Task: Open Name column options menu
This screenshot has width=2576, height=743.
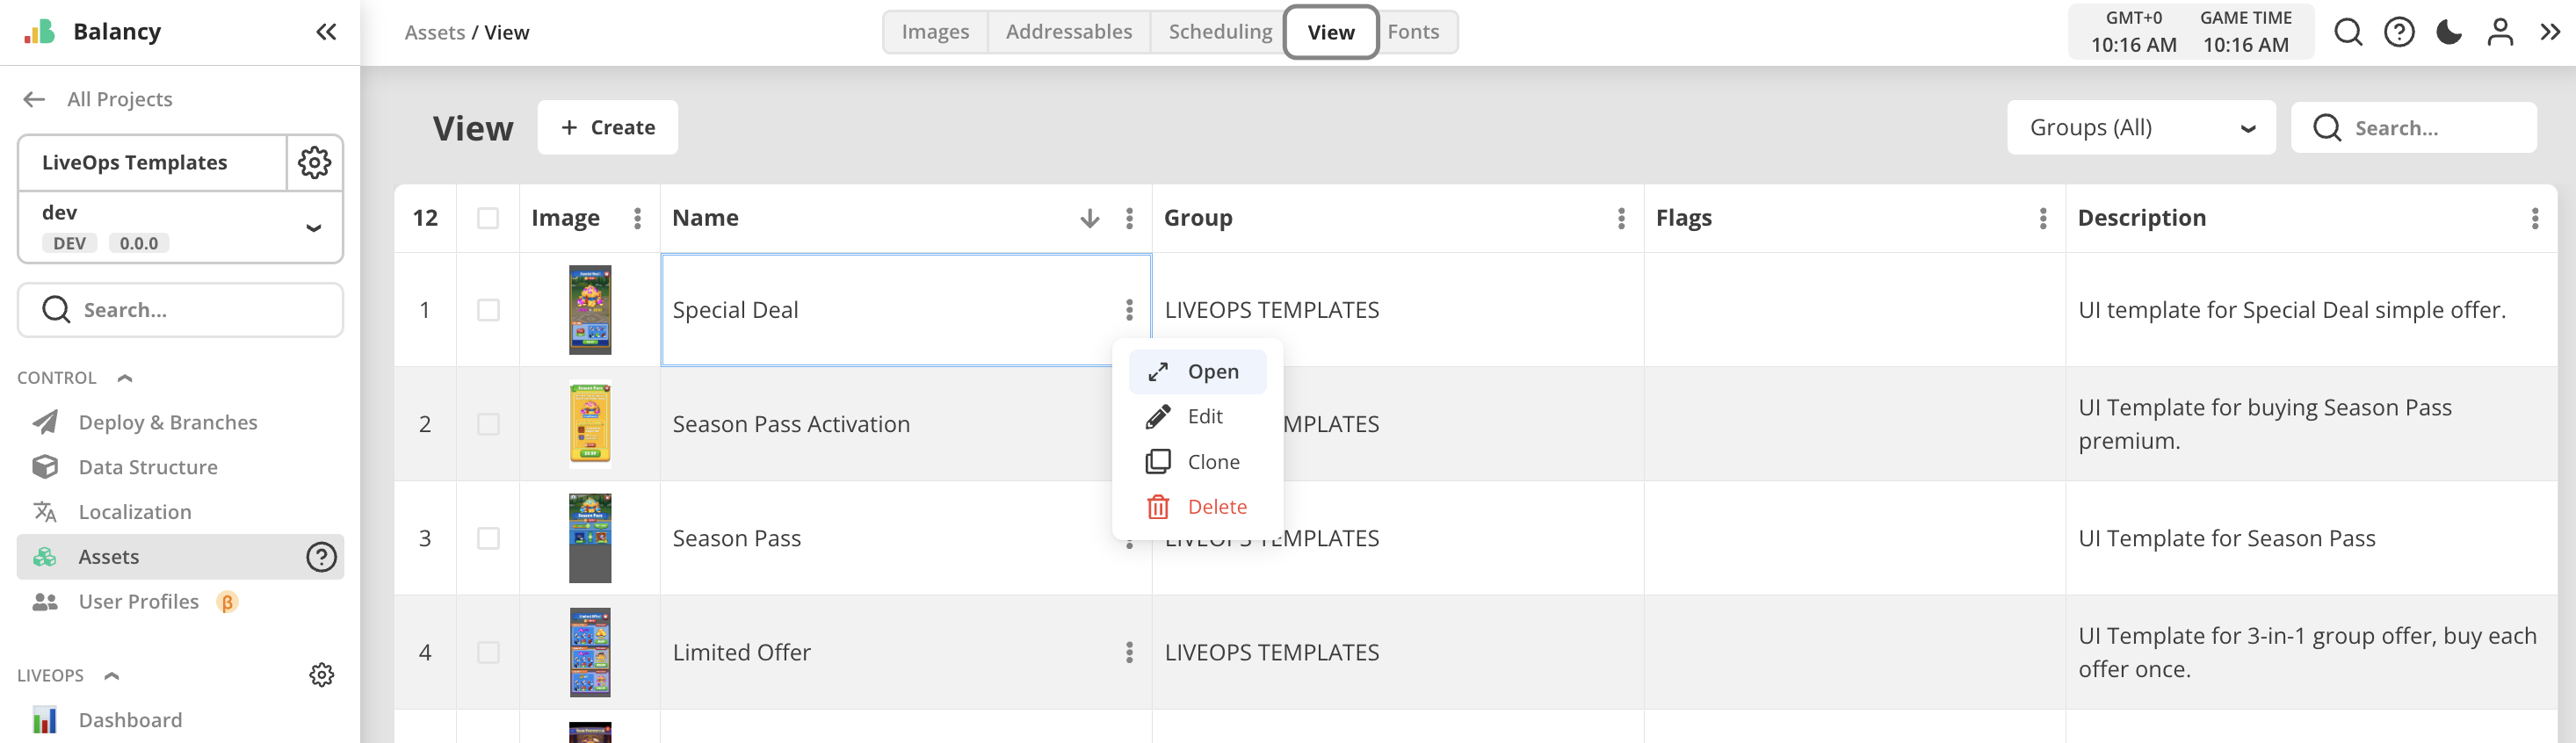Action: [x=1129, y=218]
